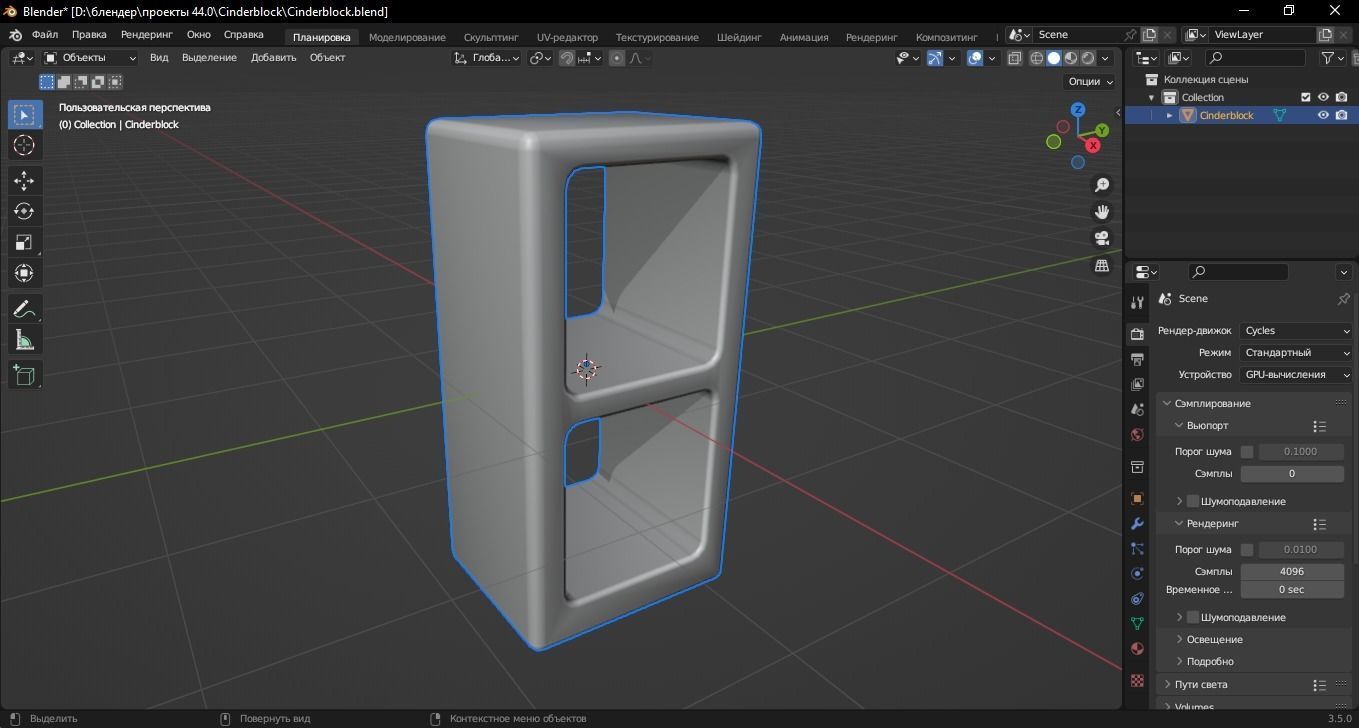1359x728 pixels.
Task: Pin the Scene properties panel
Action: pos(1343,299)
